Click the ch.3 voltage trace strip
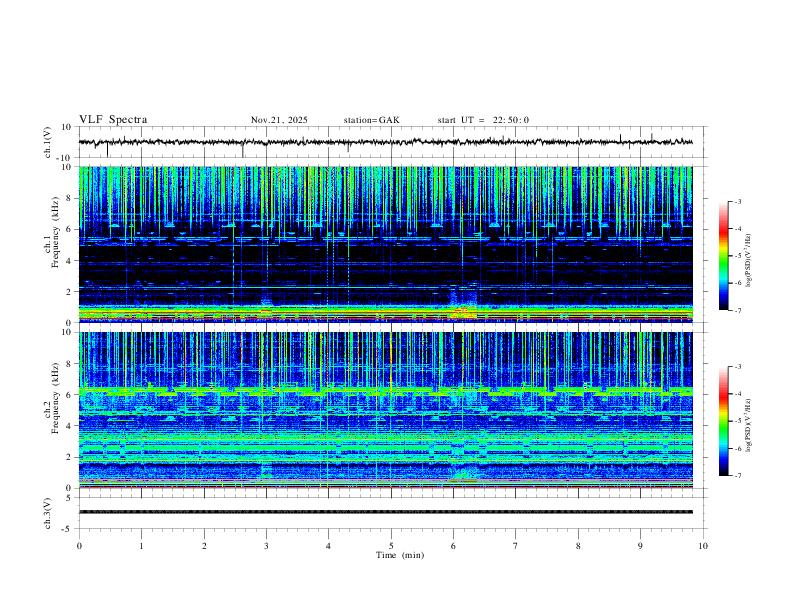Viewport: 792px width, 612px height. click(385, 512)
